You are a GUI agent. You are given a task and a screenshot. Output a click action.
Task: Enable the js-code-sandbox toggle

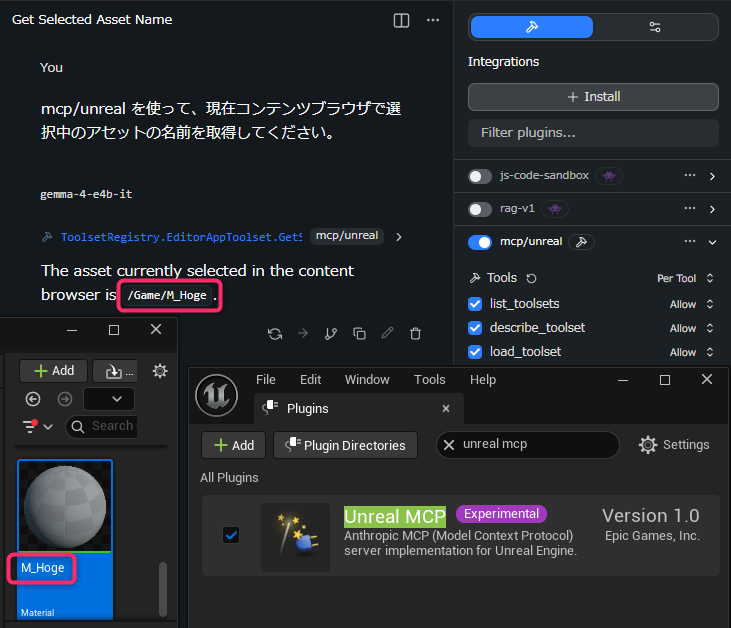(x=480, y=176)
